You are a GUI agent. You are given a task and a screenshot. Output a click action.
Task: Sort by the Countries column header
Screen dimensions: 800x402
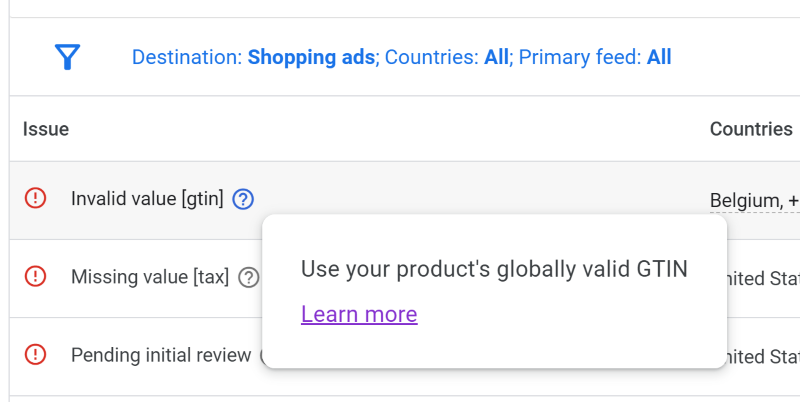coord(751,129)
